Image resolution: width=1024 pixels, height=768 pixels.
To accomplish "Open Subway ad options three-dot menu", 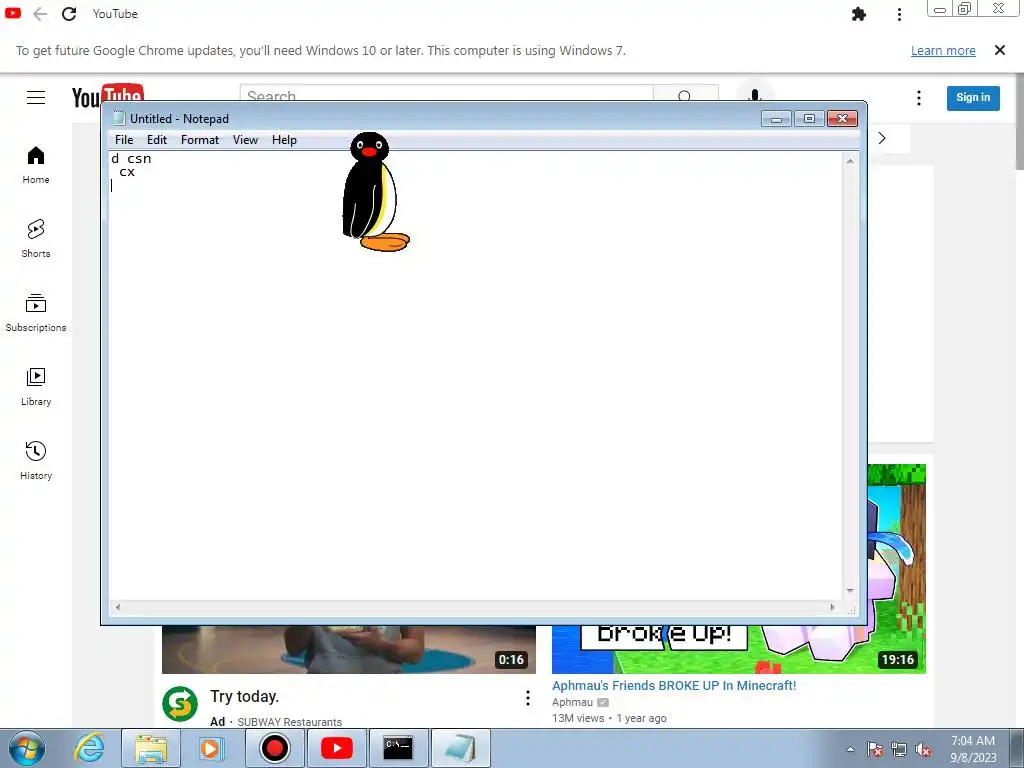I will click(x=528, y=699).
